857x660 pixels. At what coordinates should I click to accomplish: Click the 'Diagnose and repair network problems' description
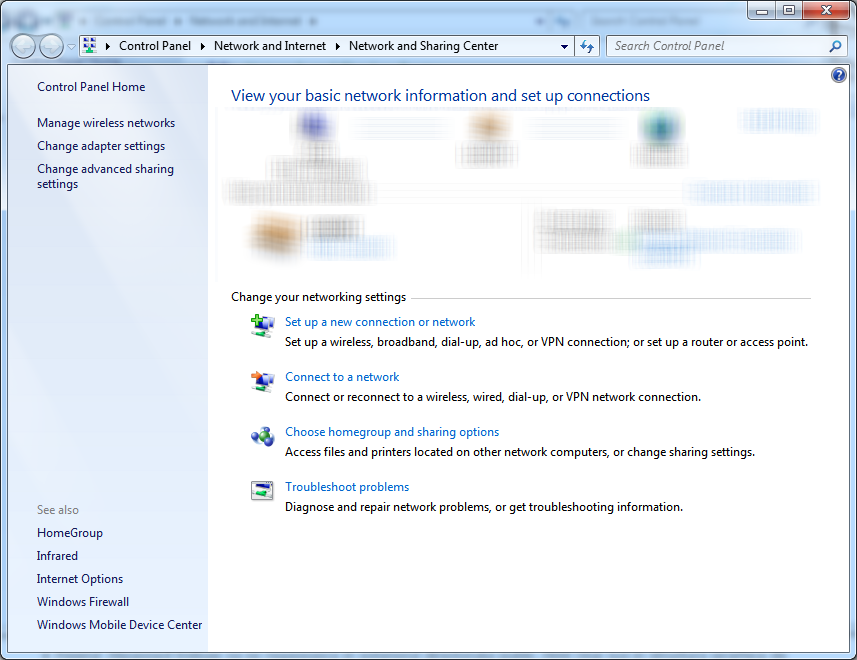click(x=484, y=507)
